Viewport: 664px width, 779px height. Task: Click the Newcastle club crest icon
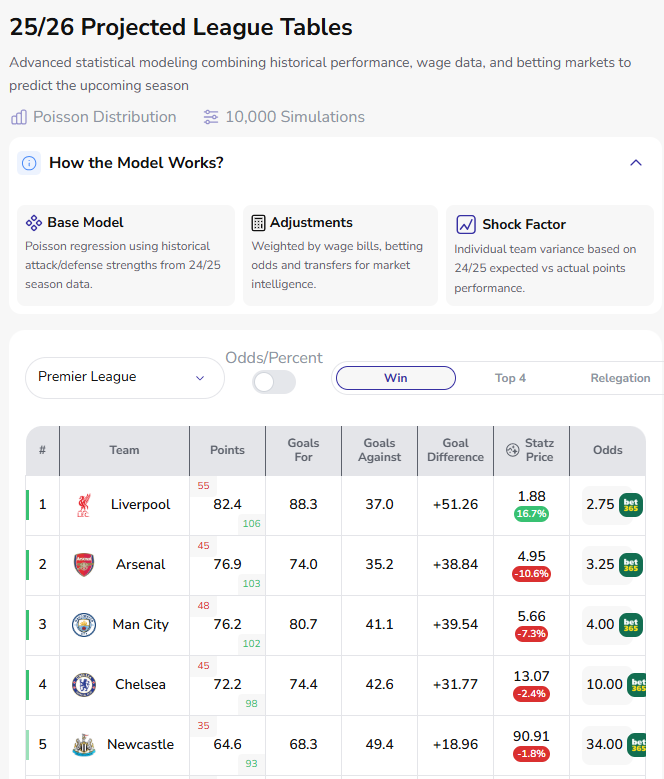(x=84, y=745)
